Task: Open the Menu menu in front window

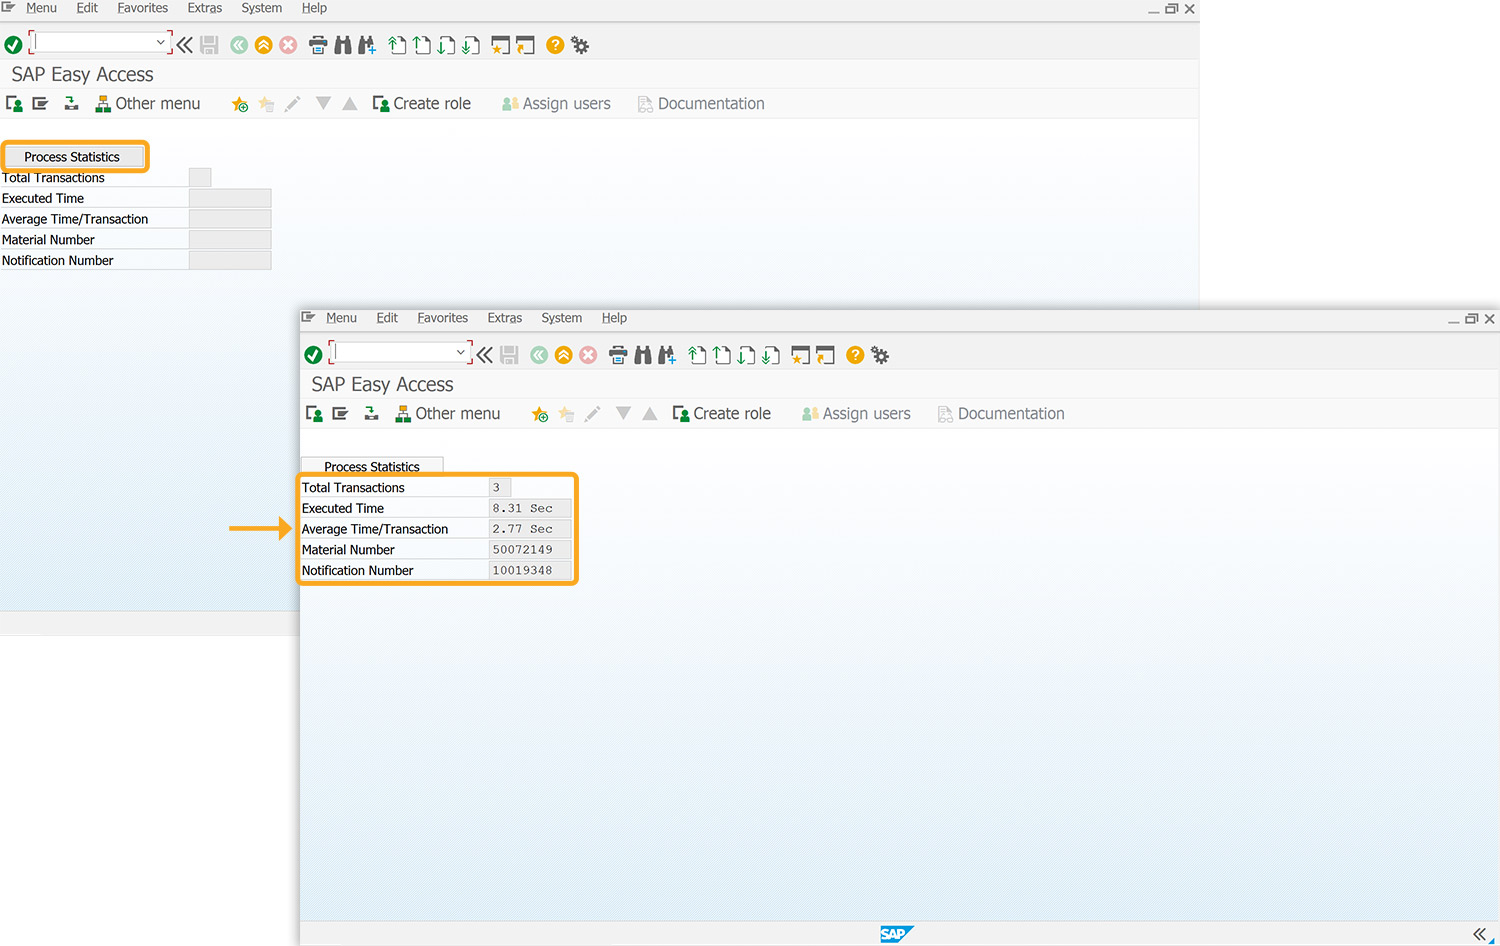Action: coord(341,318)
